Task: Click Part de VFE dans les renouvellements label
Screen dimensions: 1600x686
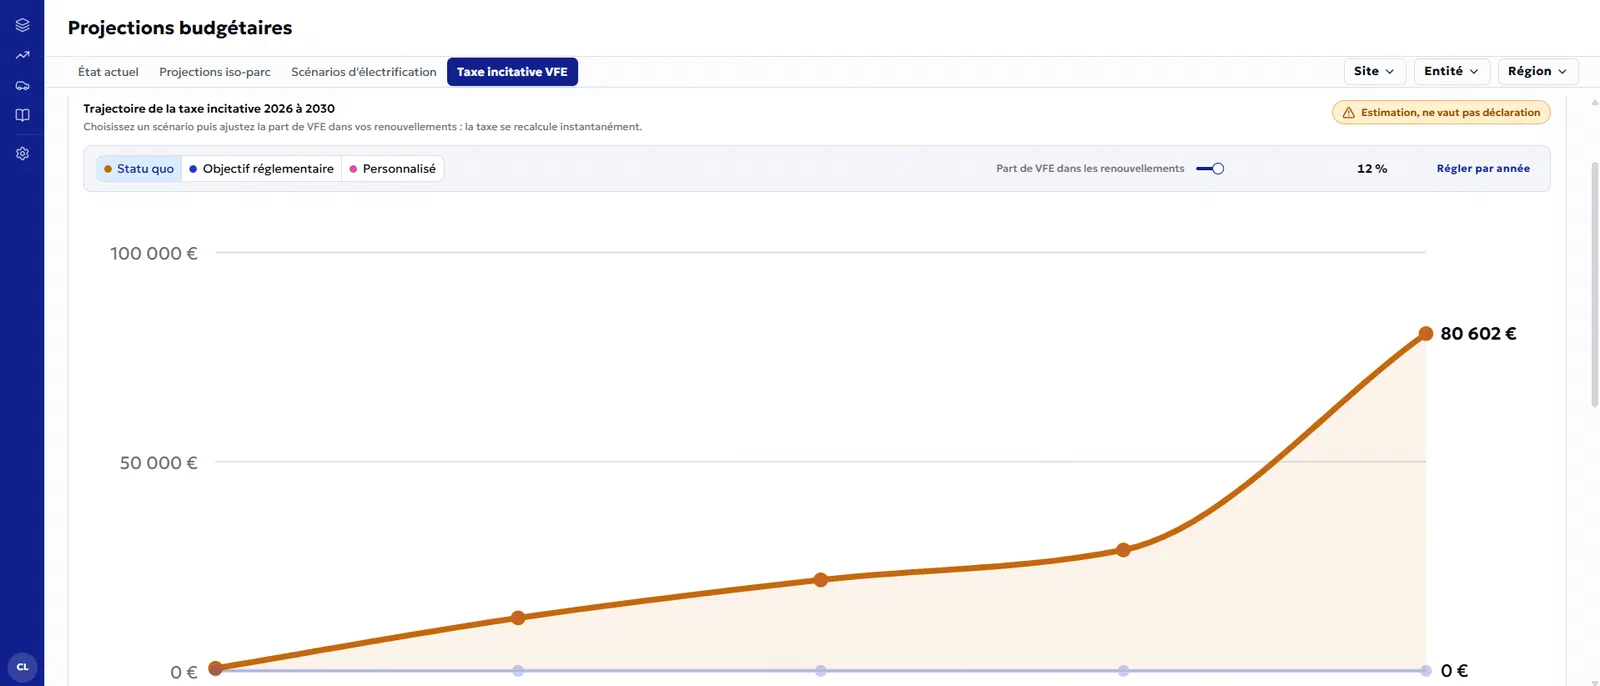Action: tap(1090, 169)
